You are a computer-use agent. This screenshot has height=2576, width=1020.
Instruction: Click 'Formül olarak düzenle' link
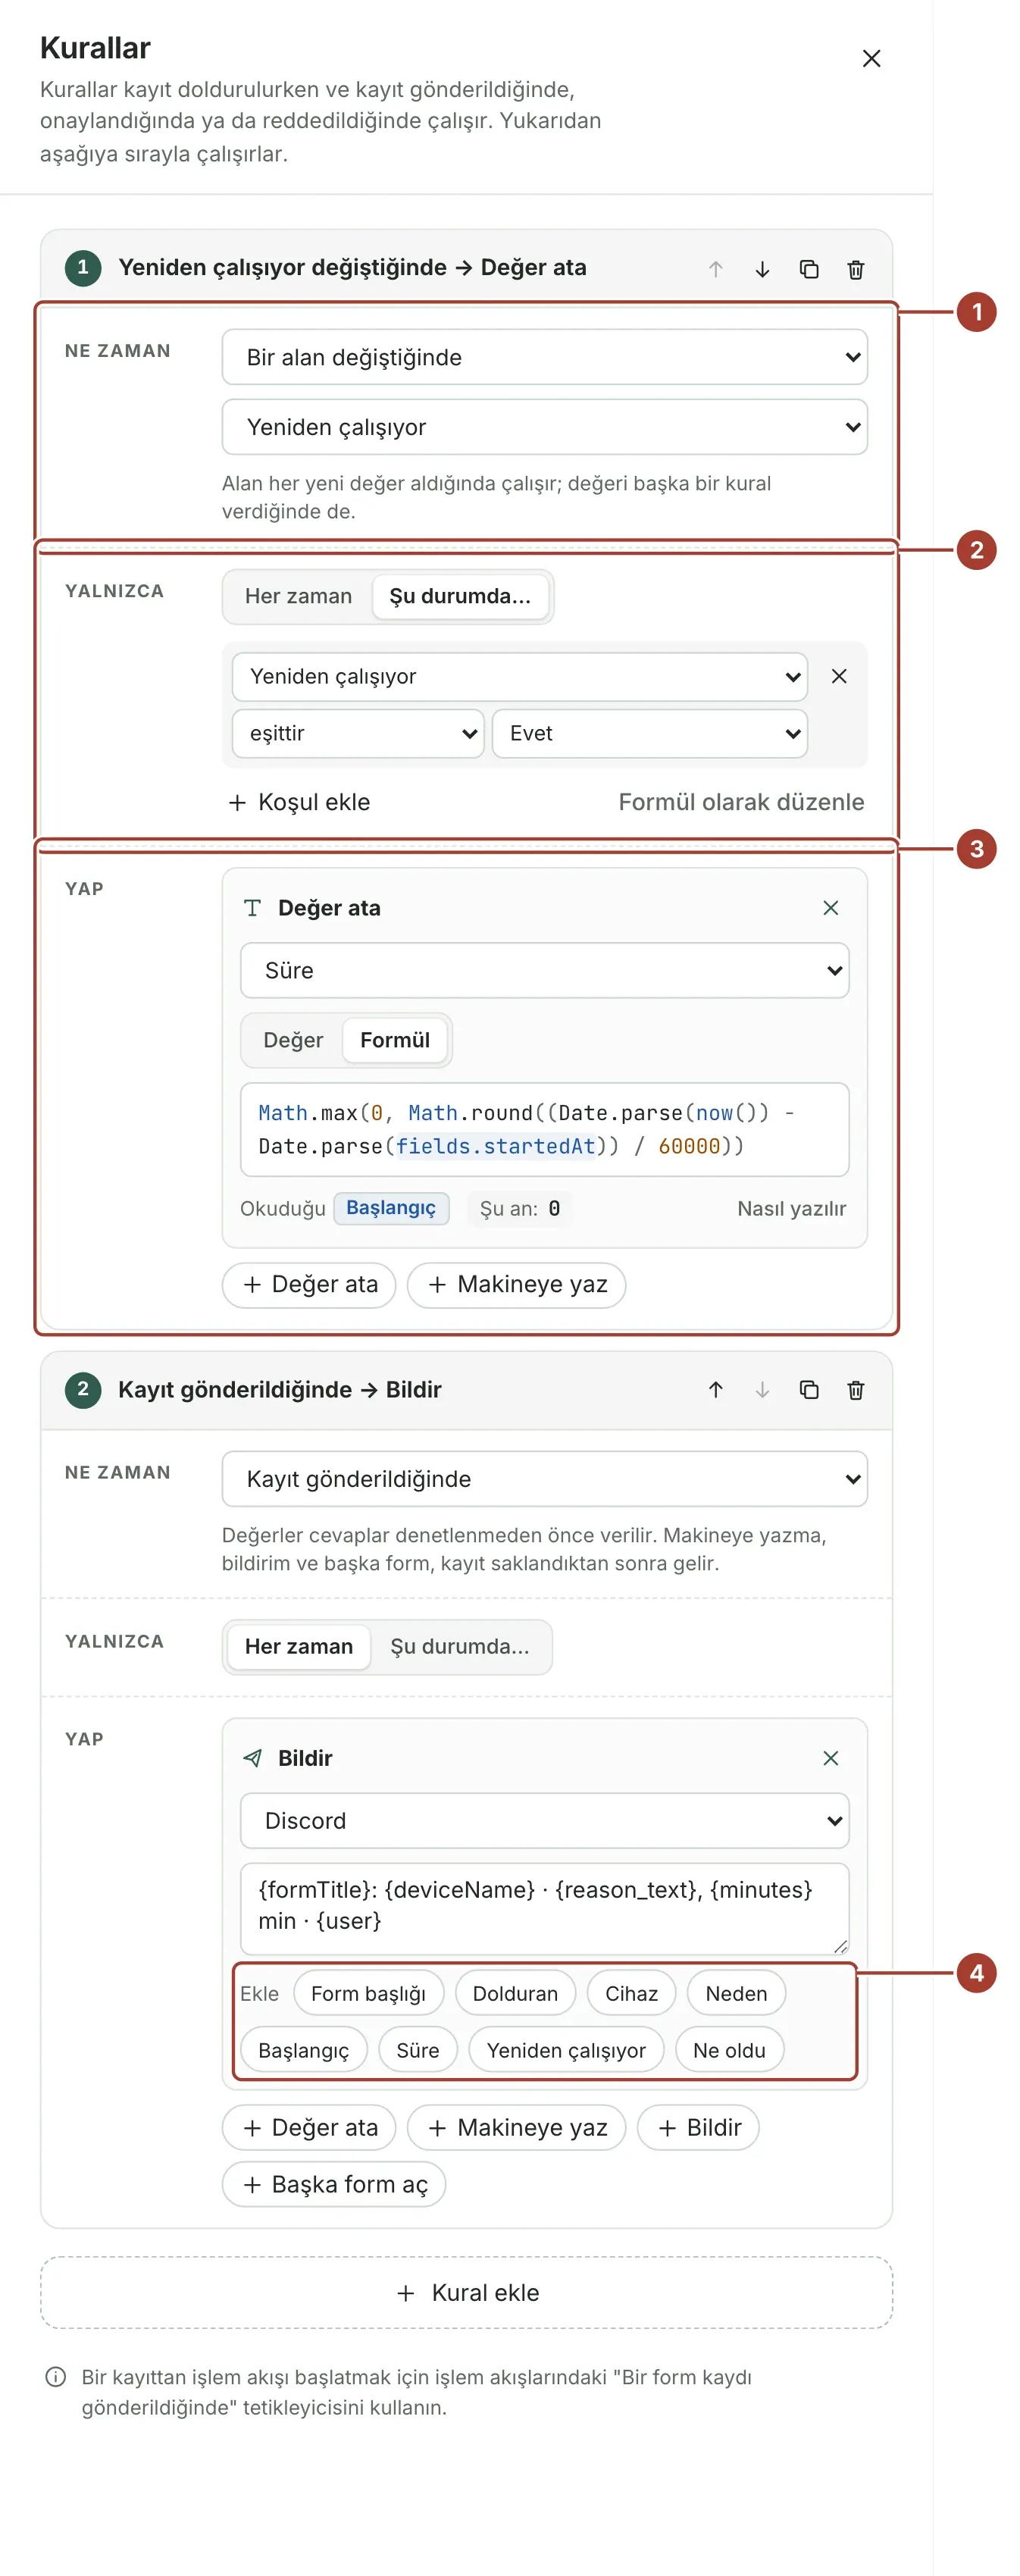[x=741, y=802]
